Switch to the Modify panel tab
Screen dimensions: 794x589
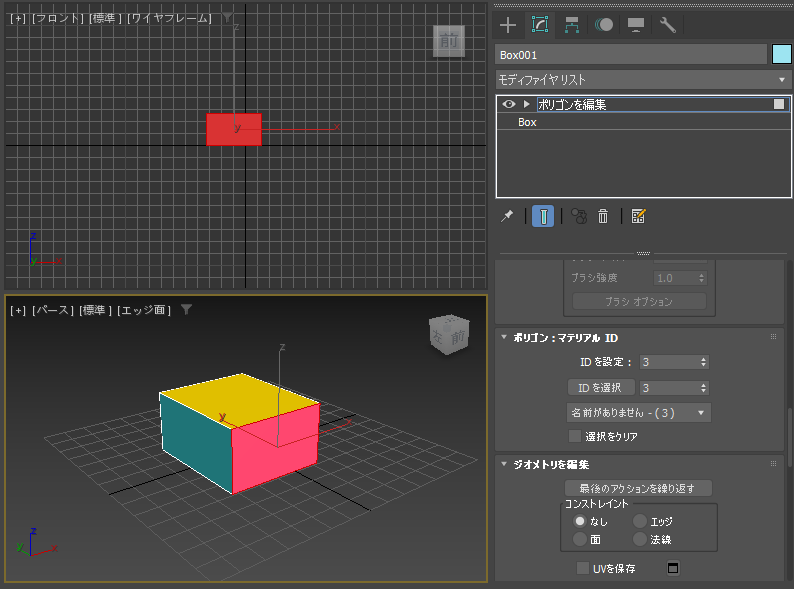tap(540, 25)
